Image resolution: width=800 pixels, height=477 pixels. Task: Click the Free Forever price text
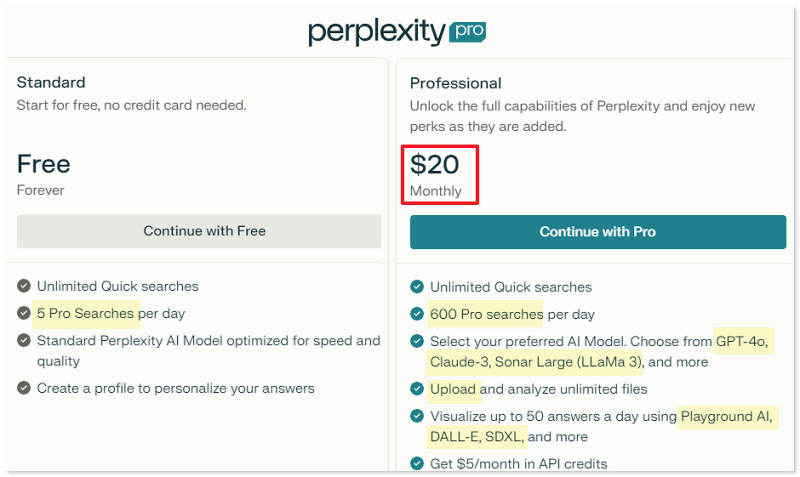click(44, 171)
